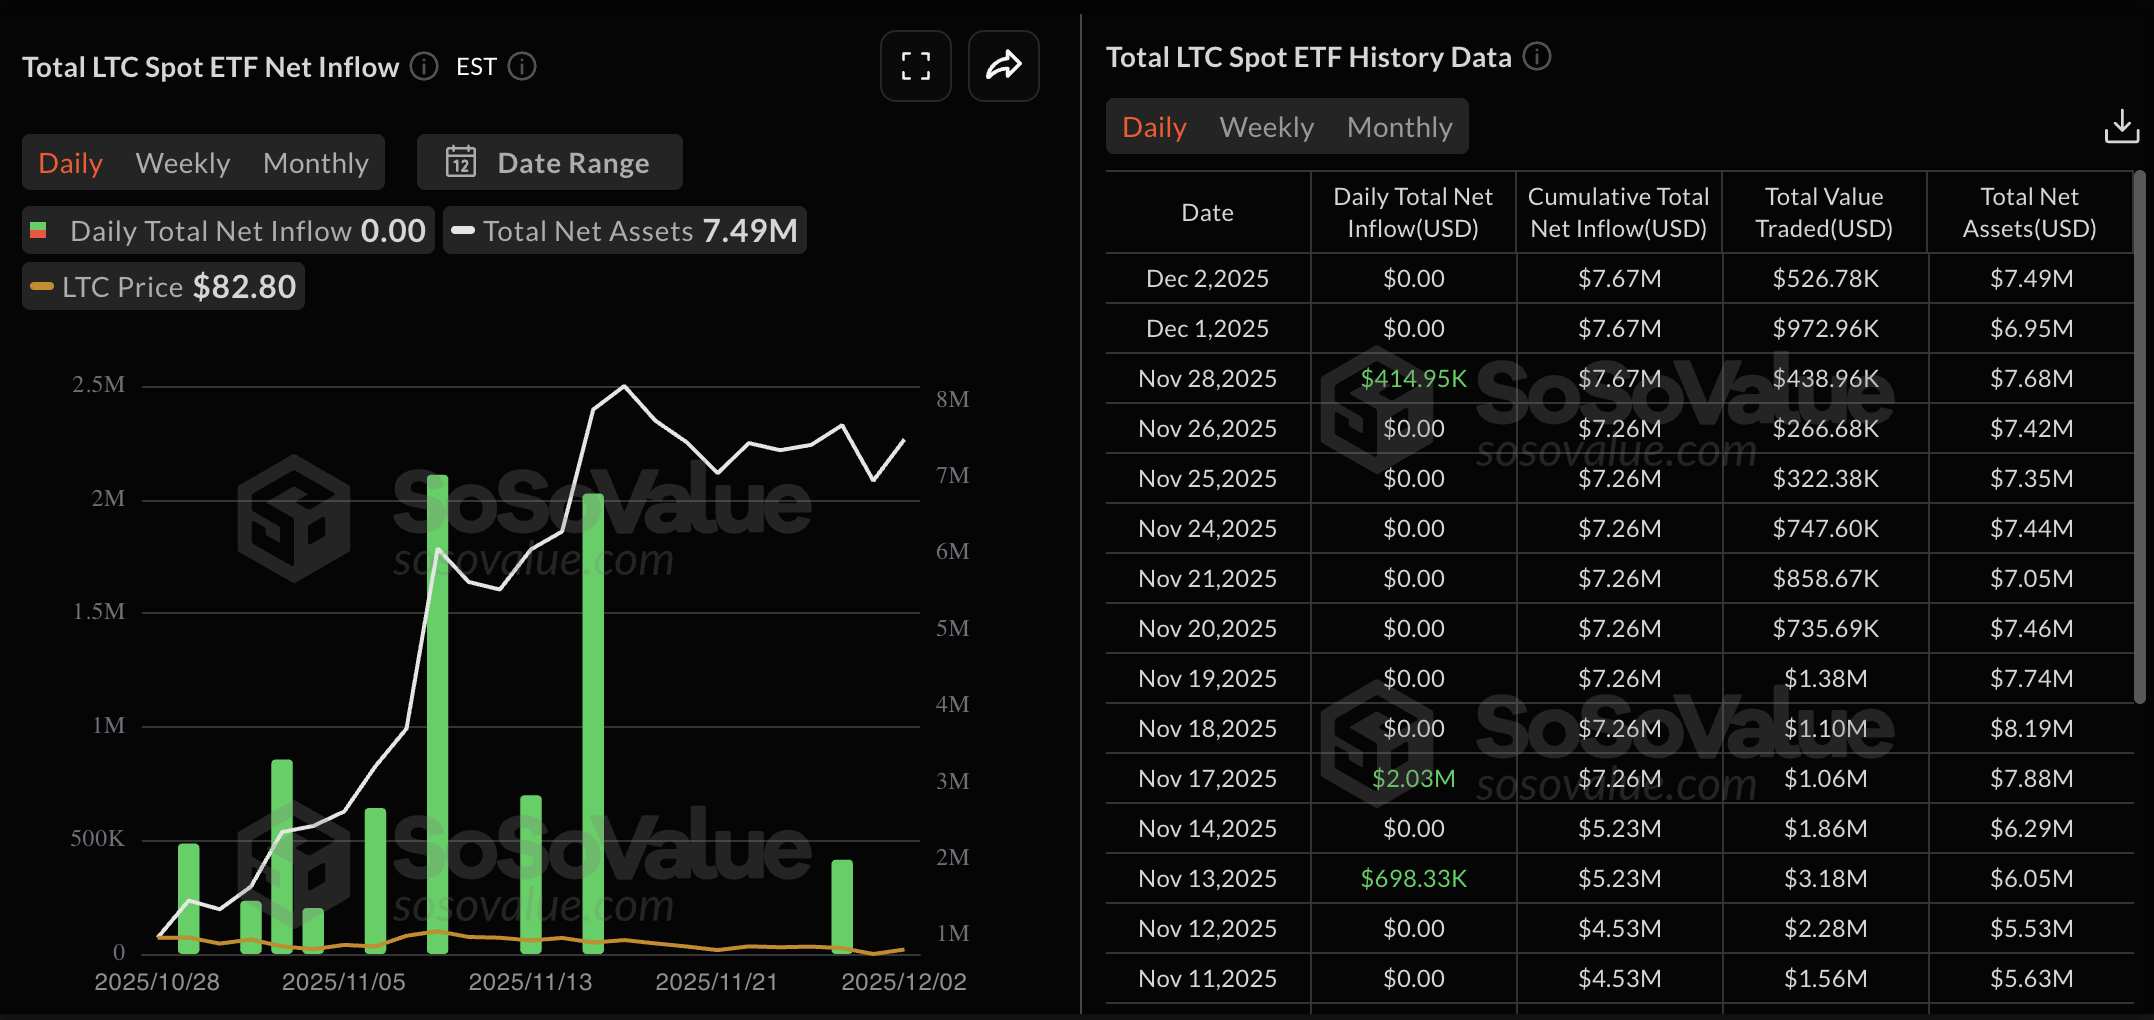Switch the chart to Weekly view

(x=183, y=162)
